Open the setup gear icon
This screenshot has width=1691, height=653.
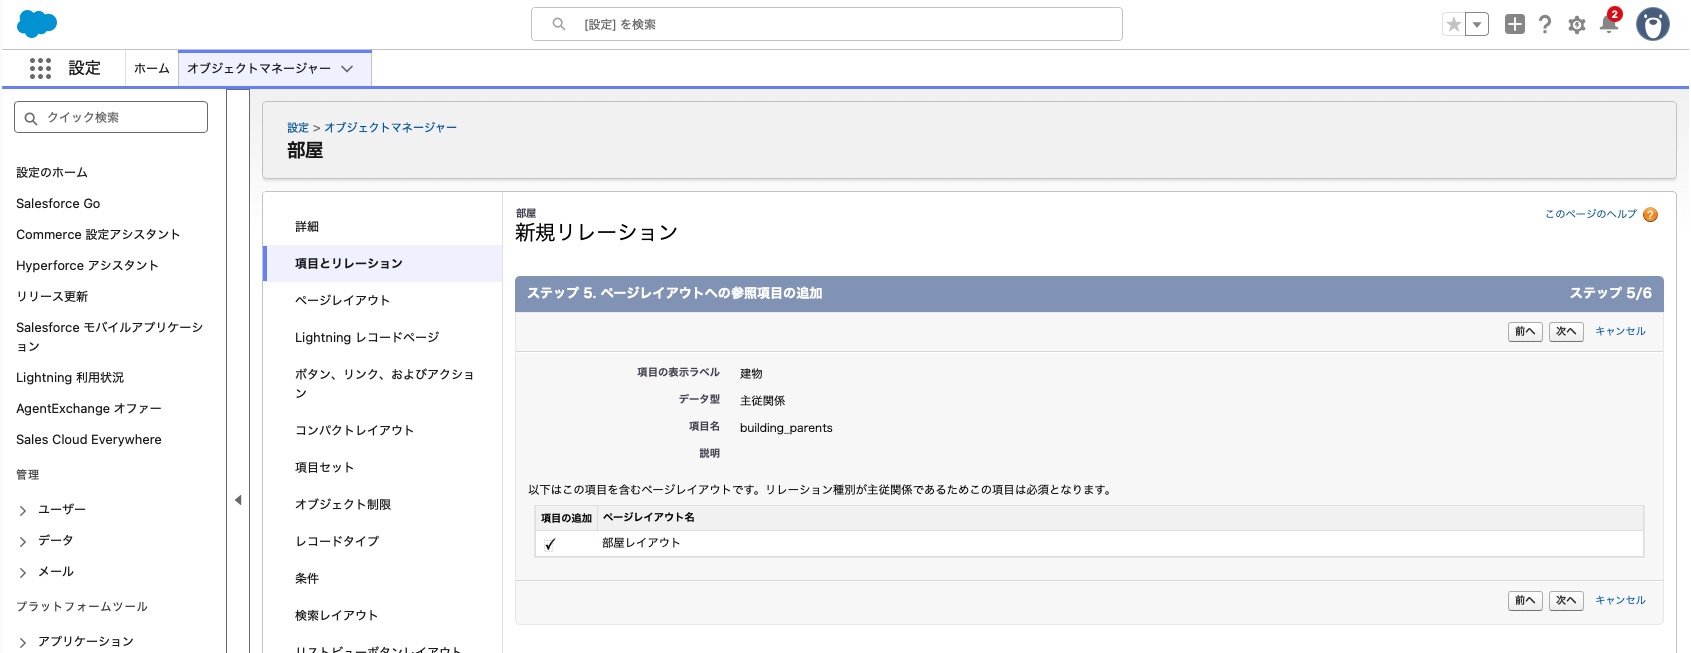[x=1577, y=25]
